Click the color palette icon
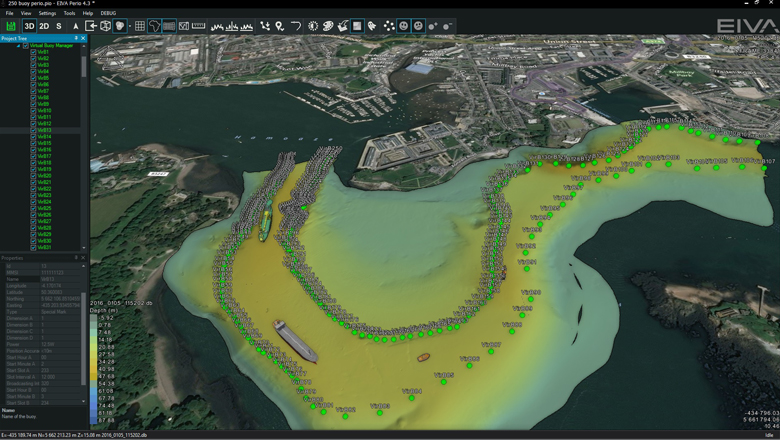 [x=328, y=26]
